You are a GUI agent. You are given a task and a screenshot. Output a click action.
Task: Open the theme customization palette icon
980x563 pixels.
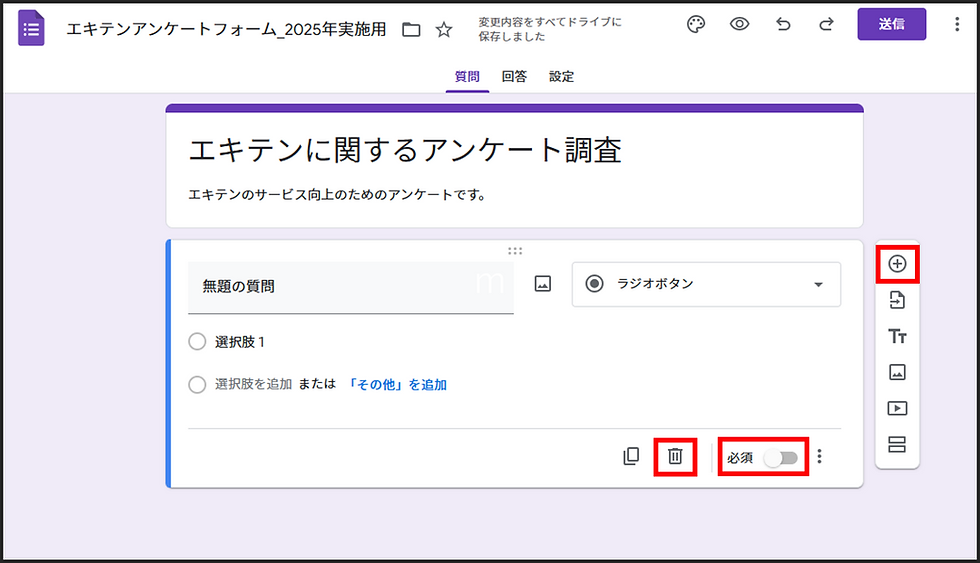point(696,24)
